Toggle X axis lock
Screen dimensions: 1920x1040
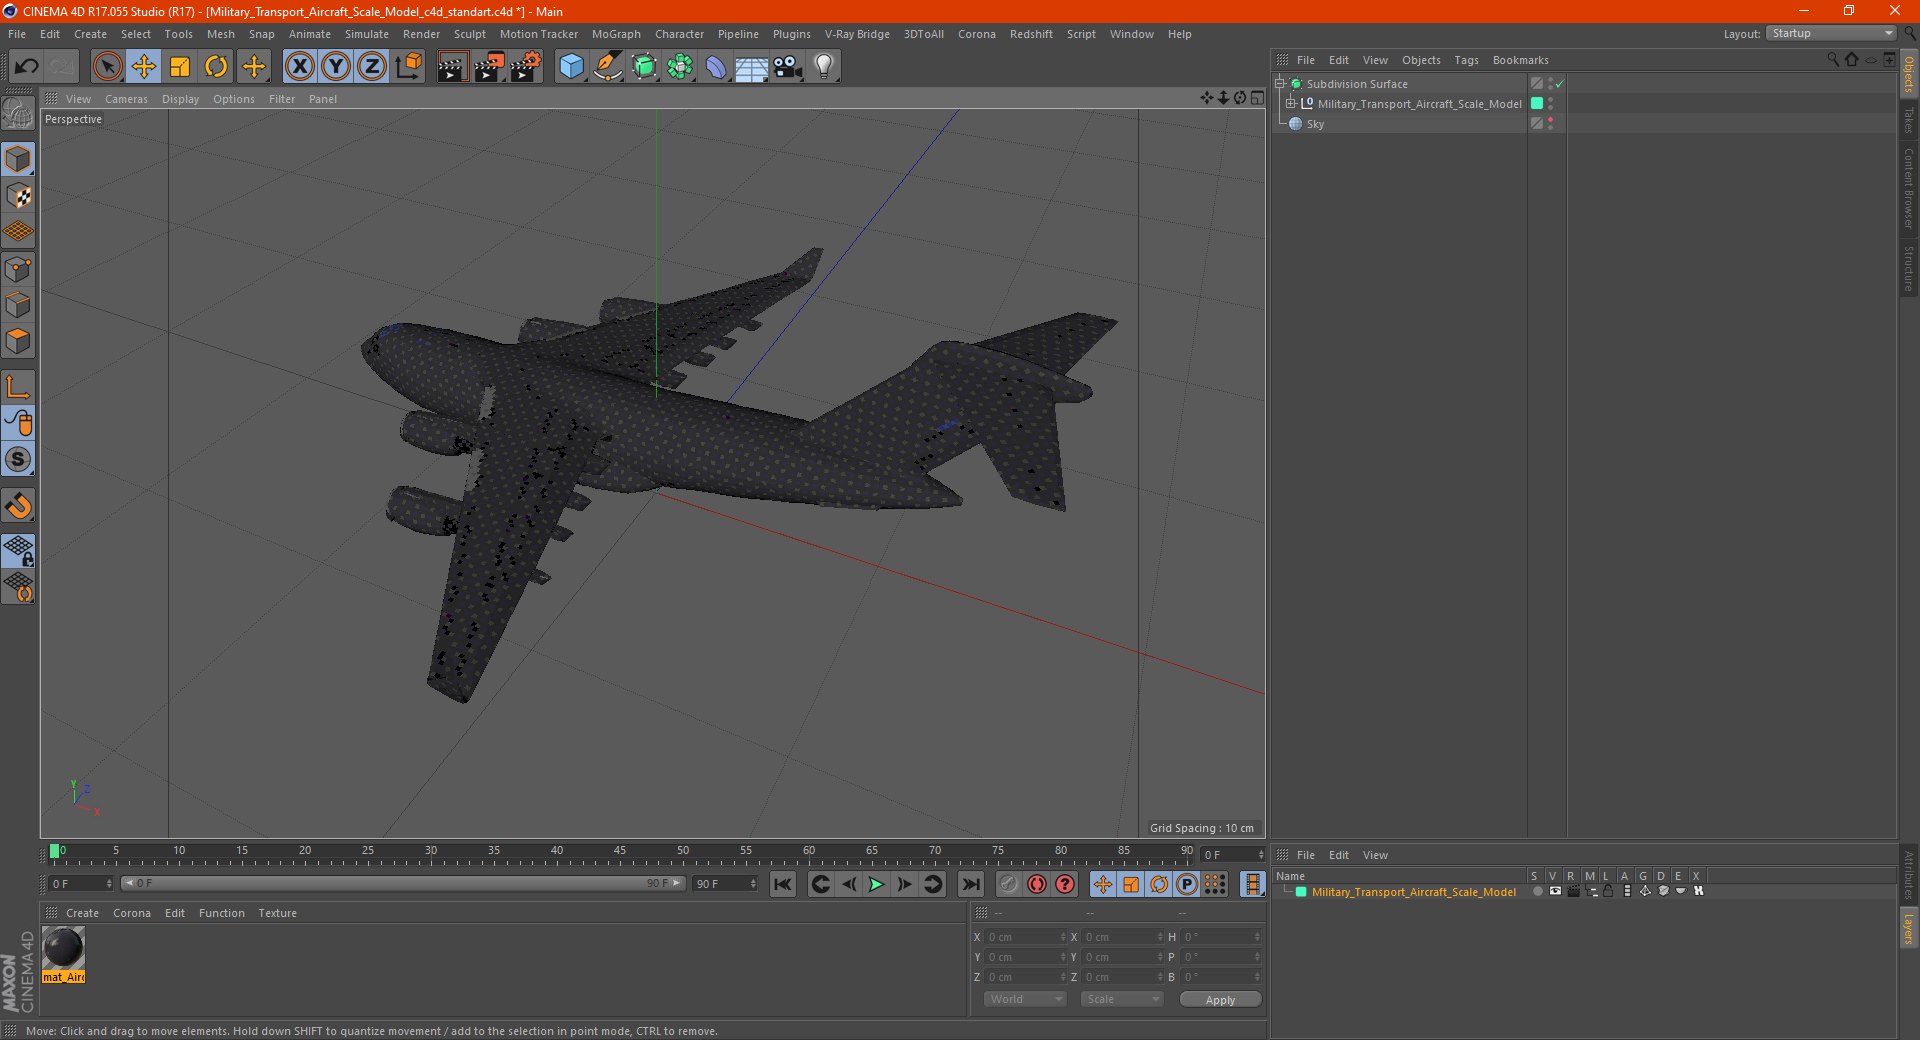(x=299, y=67)
